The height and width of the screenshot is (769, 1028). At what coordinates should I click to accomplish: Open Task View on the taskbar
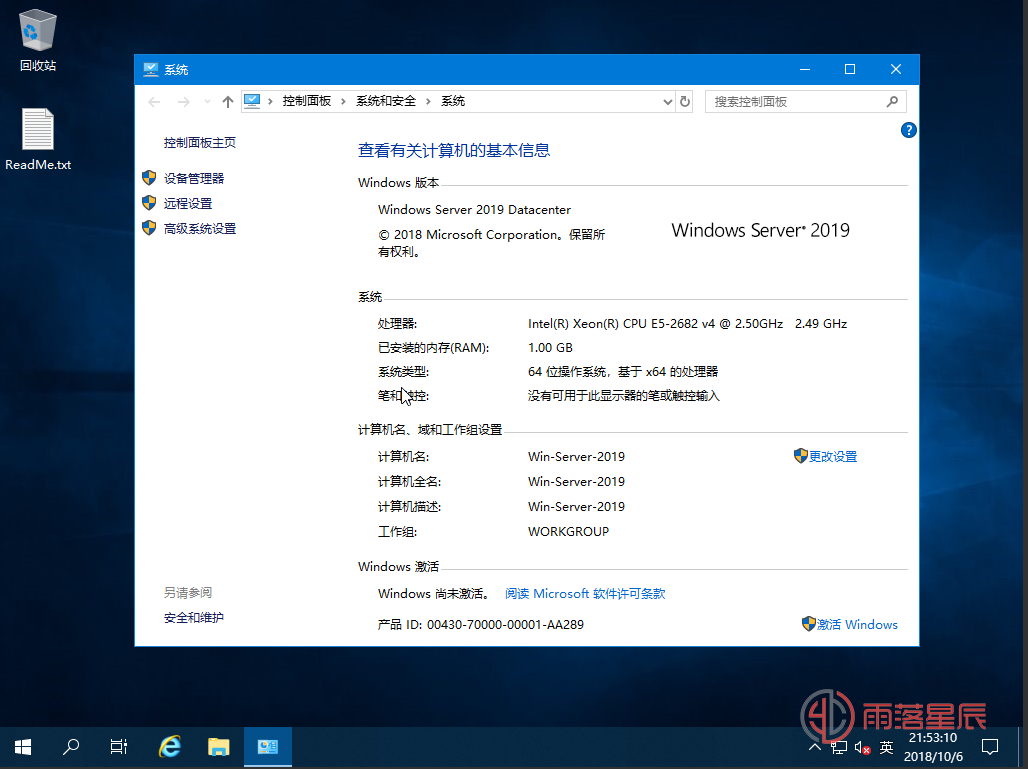click(119, 747)
